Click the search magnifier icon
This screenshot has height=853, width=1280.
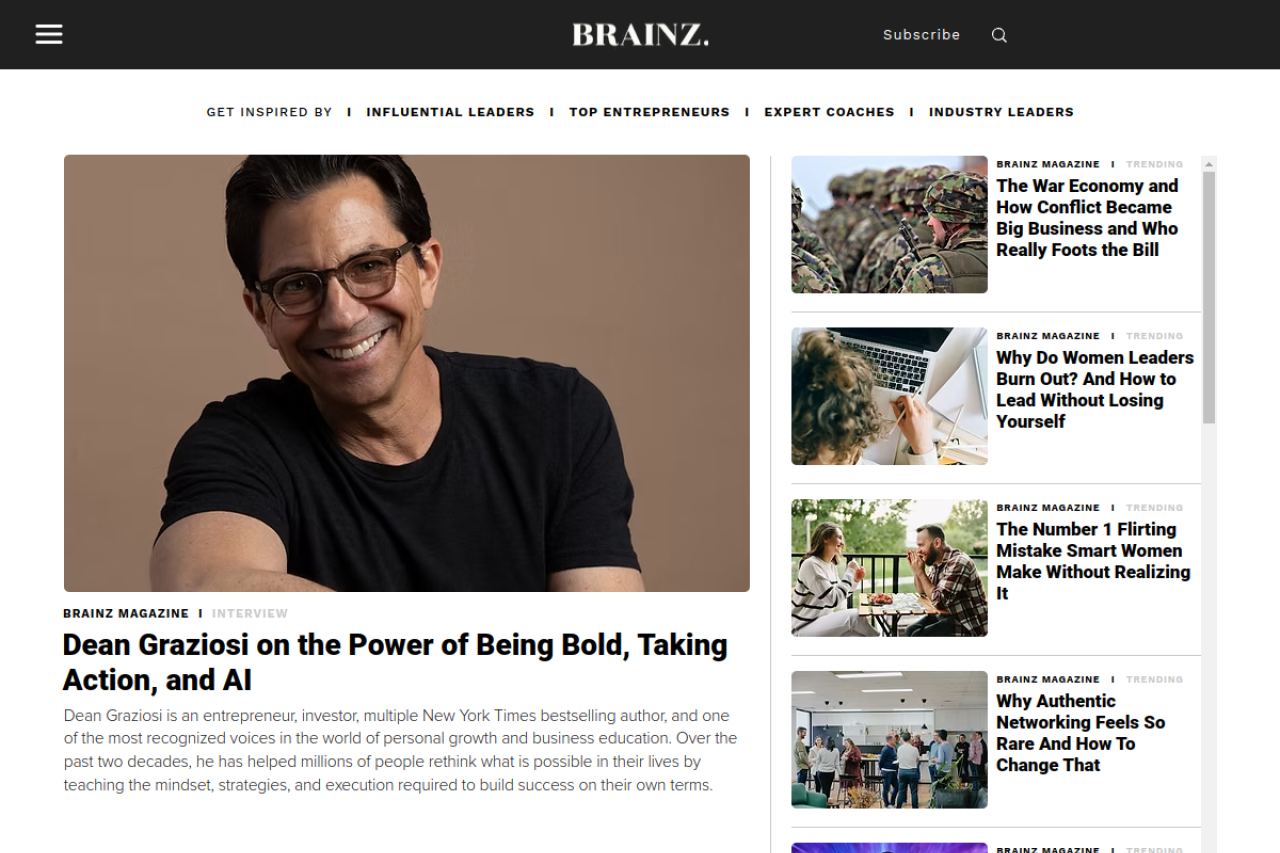[999, 35]
